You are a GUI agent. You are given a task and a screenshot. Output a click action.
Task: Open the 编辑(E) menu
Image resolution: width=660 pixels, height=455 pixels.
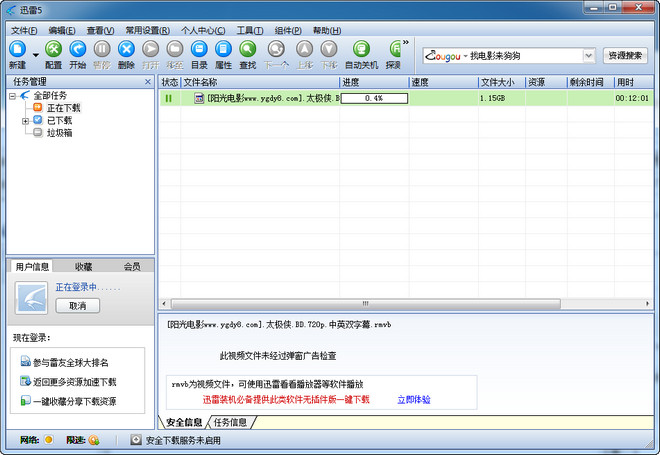[x=62, y=31]
